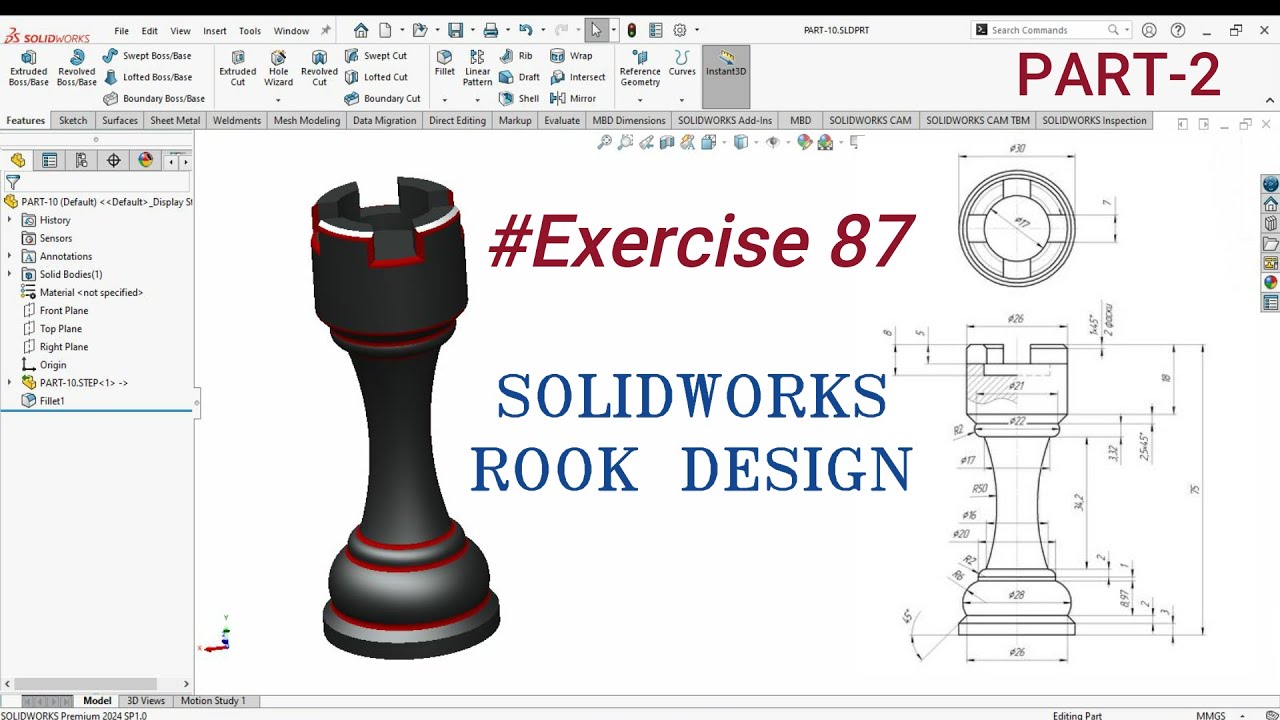Image resolution: width=1280 pixels, height=720 pixels.
Task: Open the Reference Geometry dropdown arrow
Action: point(640,100)
